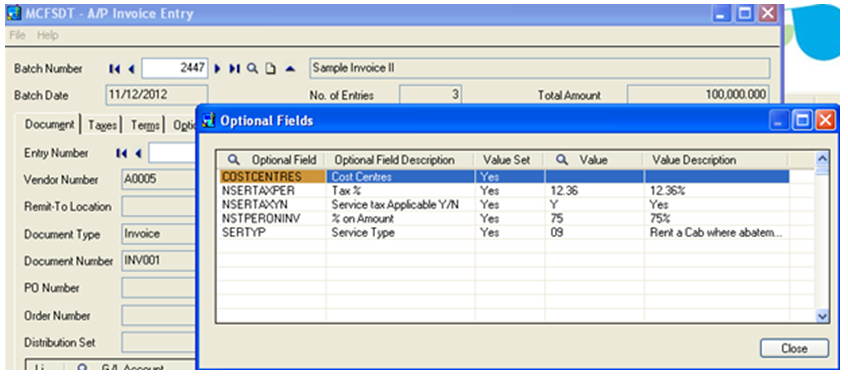Select the NSERTAXYN optional field cell

272,205
